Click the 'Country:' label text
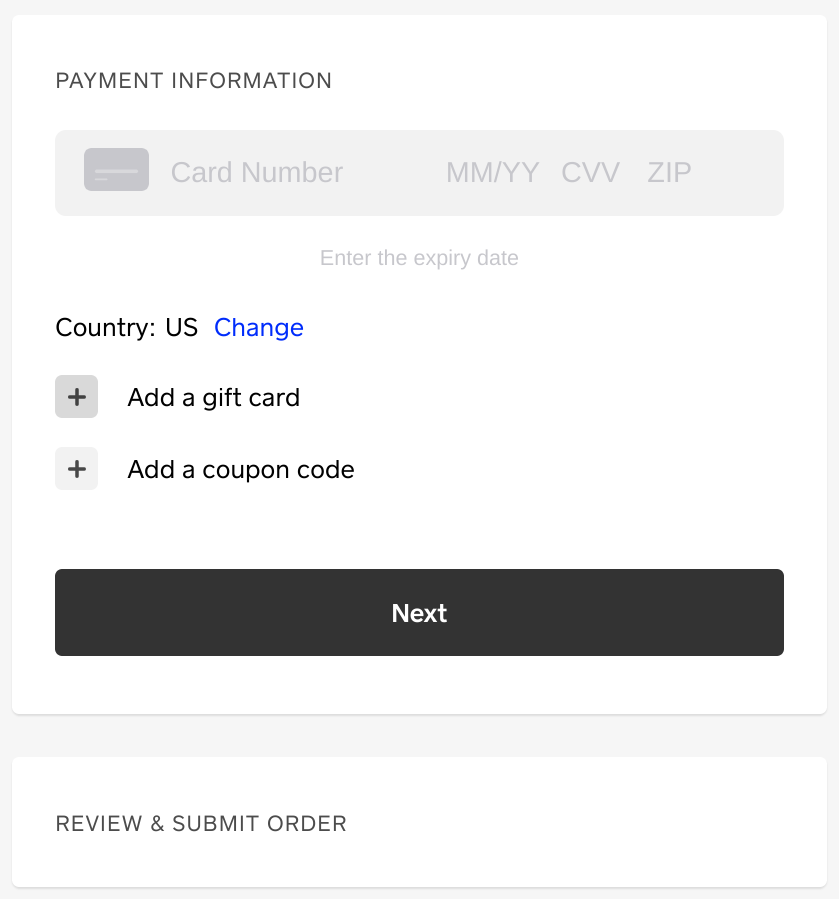 pyautogui.click(x=106, y=328)
